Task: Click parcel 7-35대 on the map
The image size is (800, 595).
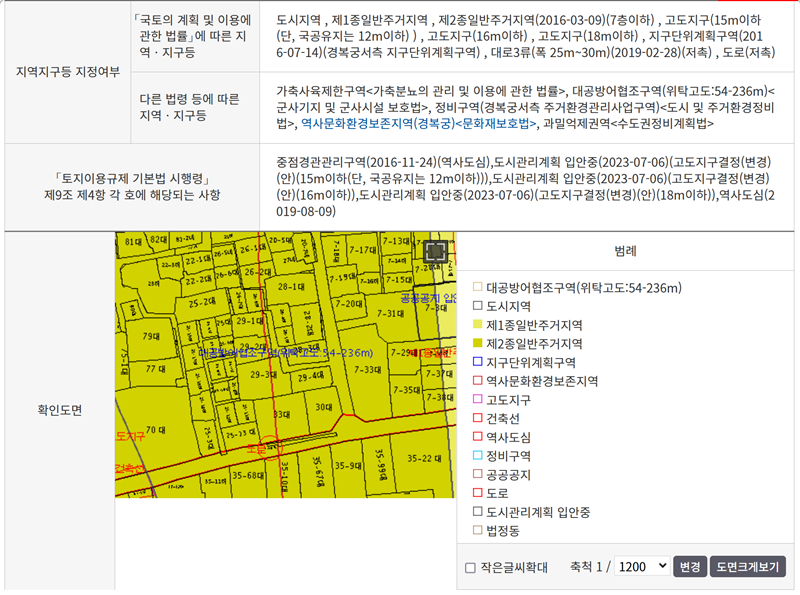Action: (407, 390)
